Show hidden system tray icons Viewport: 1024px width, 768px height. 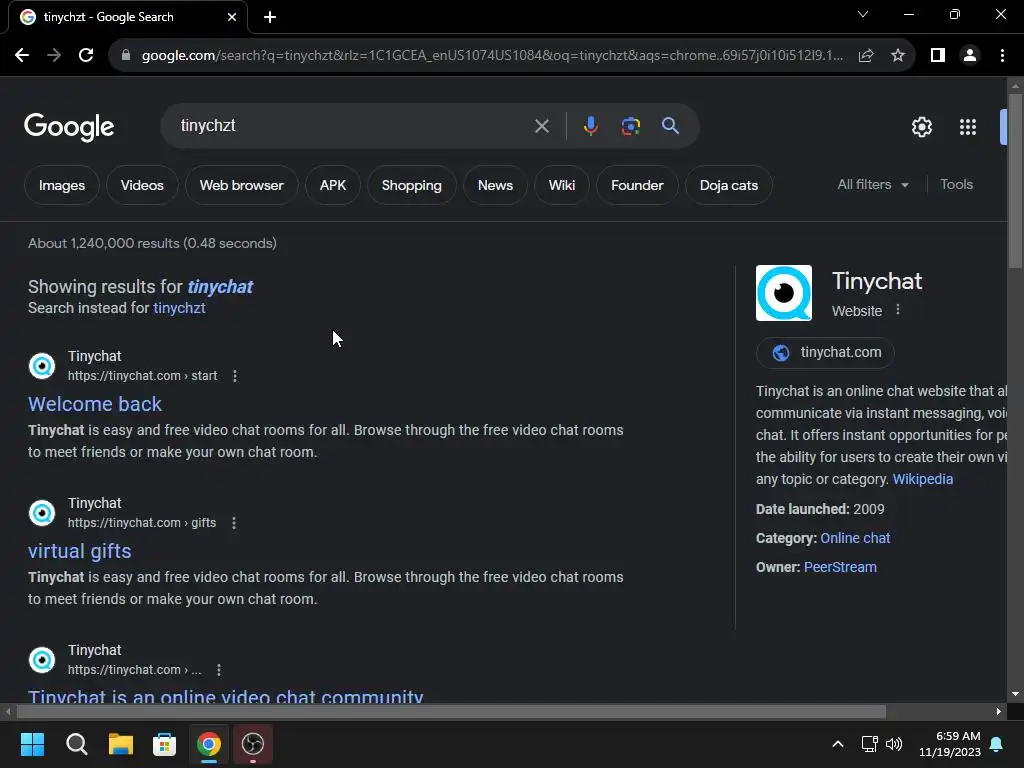(838, 744)
